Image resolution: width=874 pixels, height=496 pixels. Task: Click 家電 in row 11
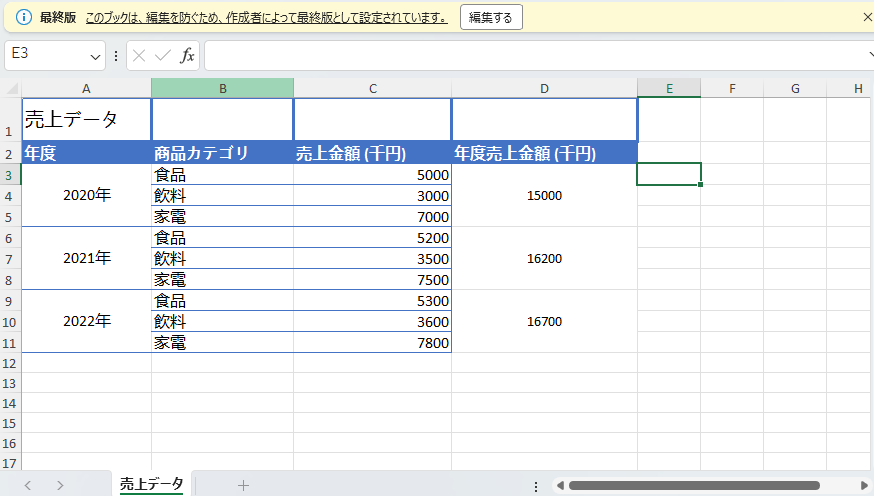pyautogui.click(x=222, y=342)
